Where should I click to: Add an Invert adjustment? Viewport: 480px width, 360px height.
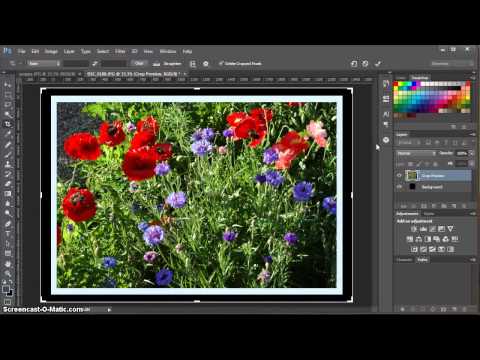click(414, 249)
